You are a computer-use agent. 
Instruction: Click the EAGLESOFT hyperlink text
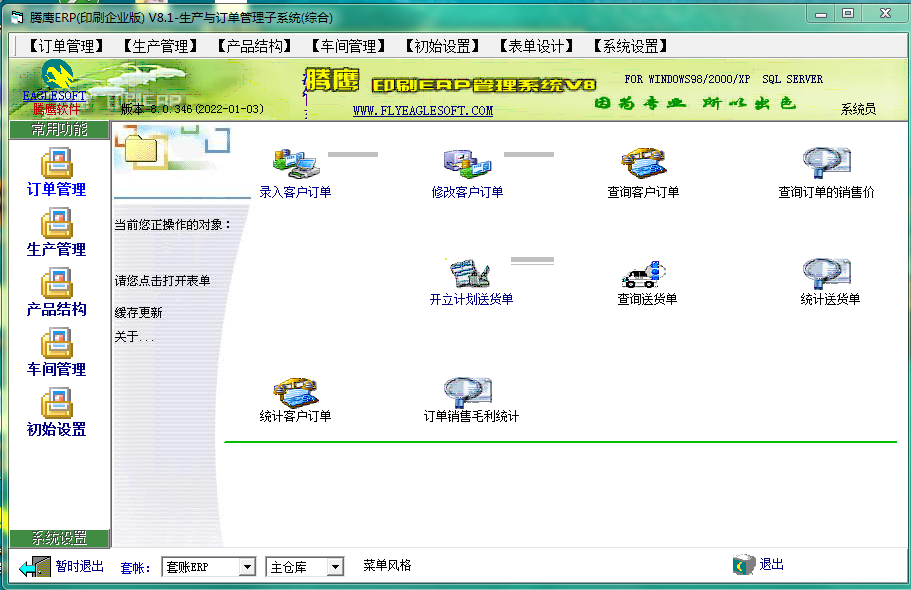pos(54,96)
